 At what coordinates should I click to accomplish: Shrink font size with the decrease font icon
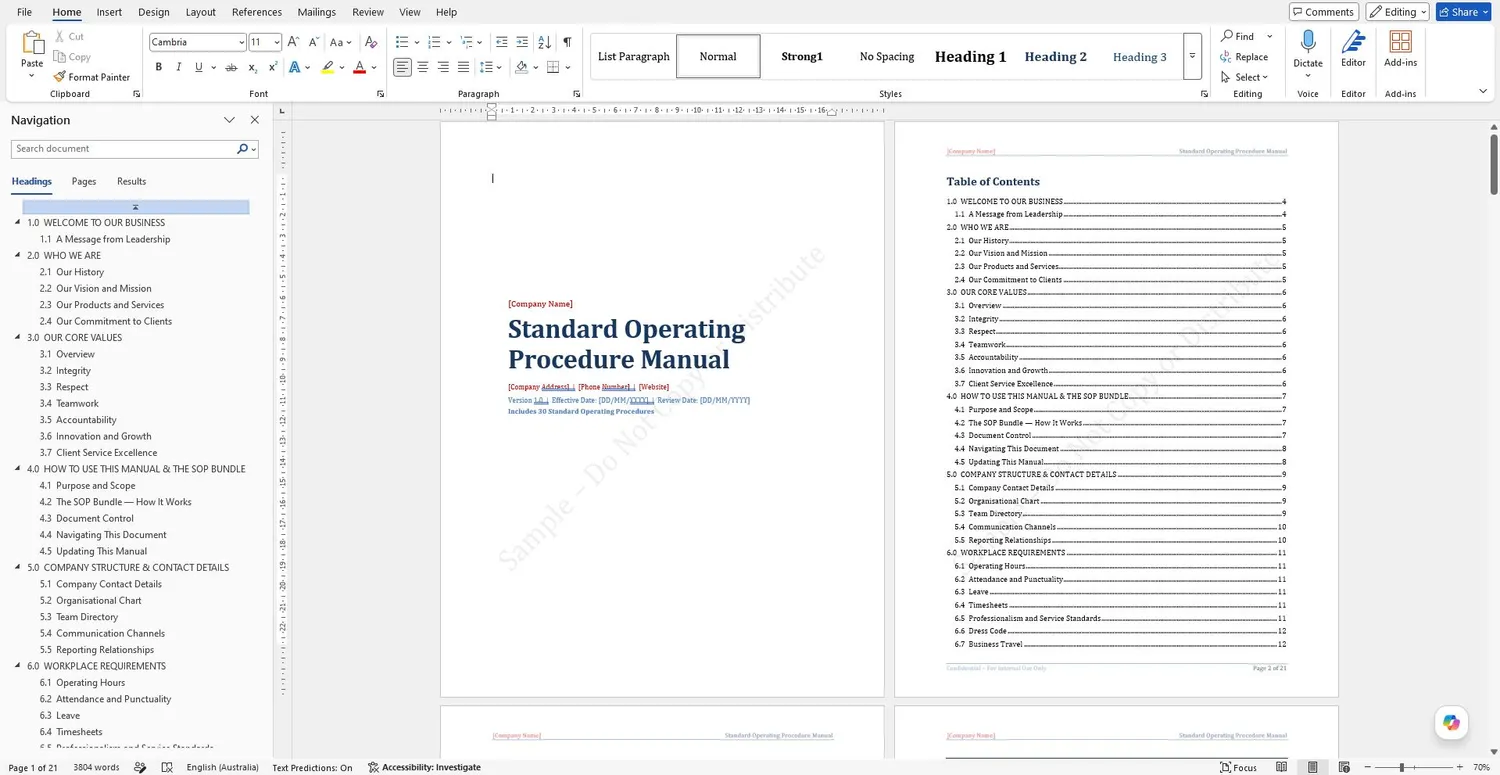point(314,42)
